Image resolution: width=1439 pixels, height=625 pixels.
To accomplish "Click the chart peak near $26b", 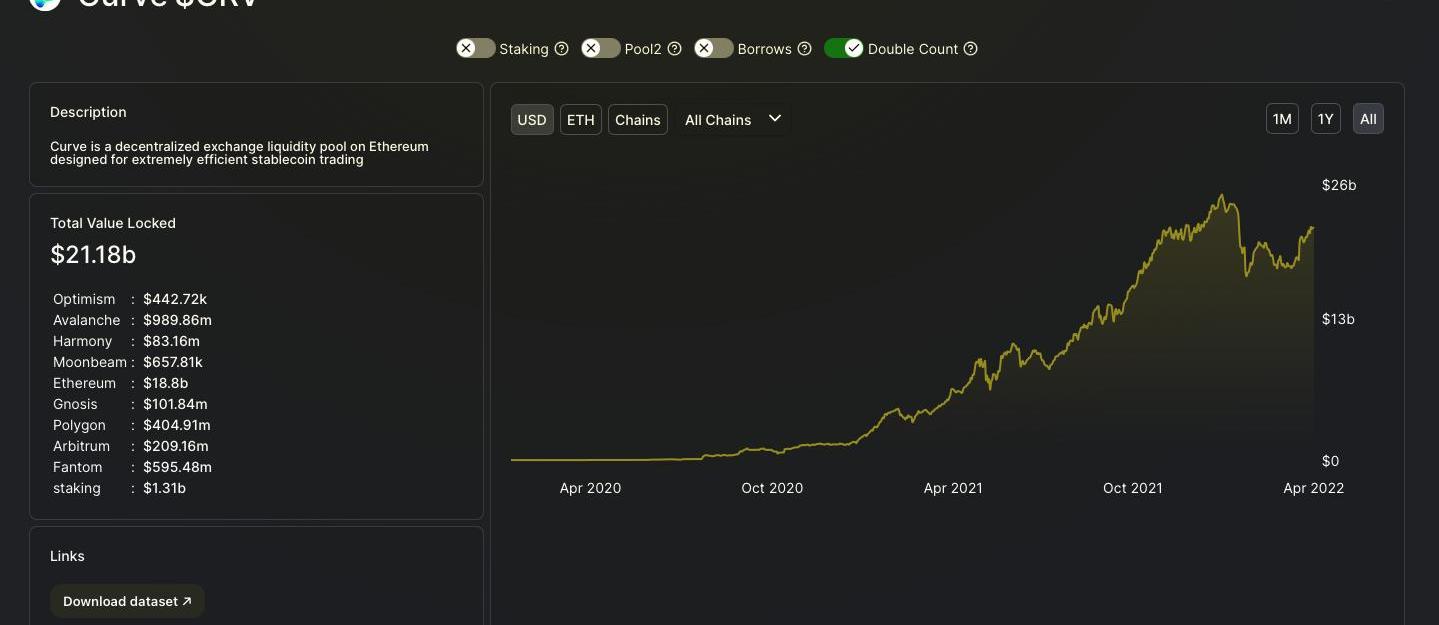I will (1222, 196).
